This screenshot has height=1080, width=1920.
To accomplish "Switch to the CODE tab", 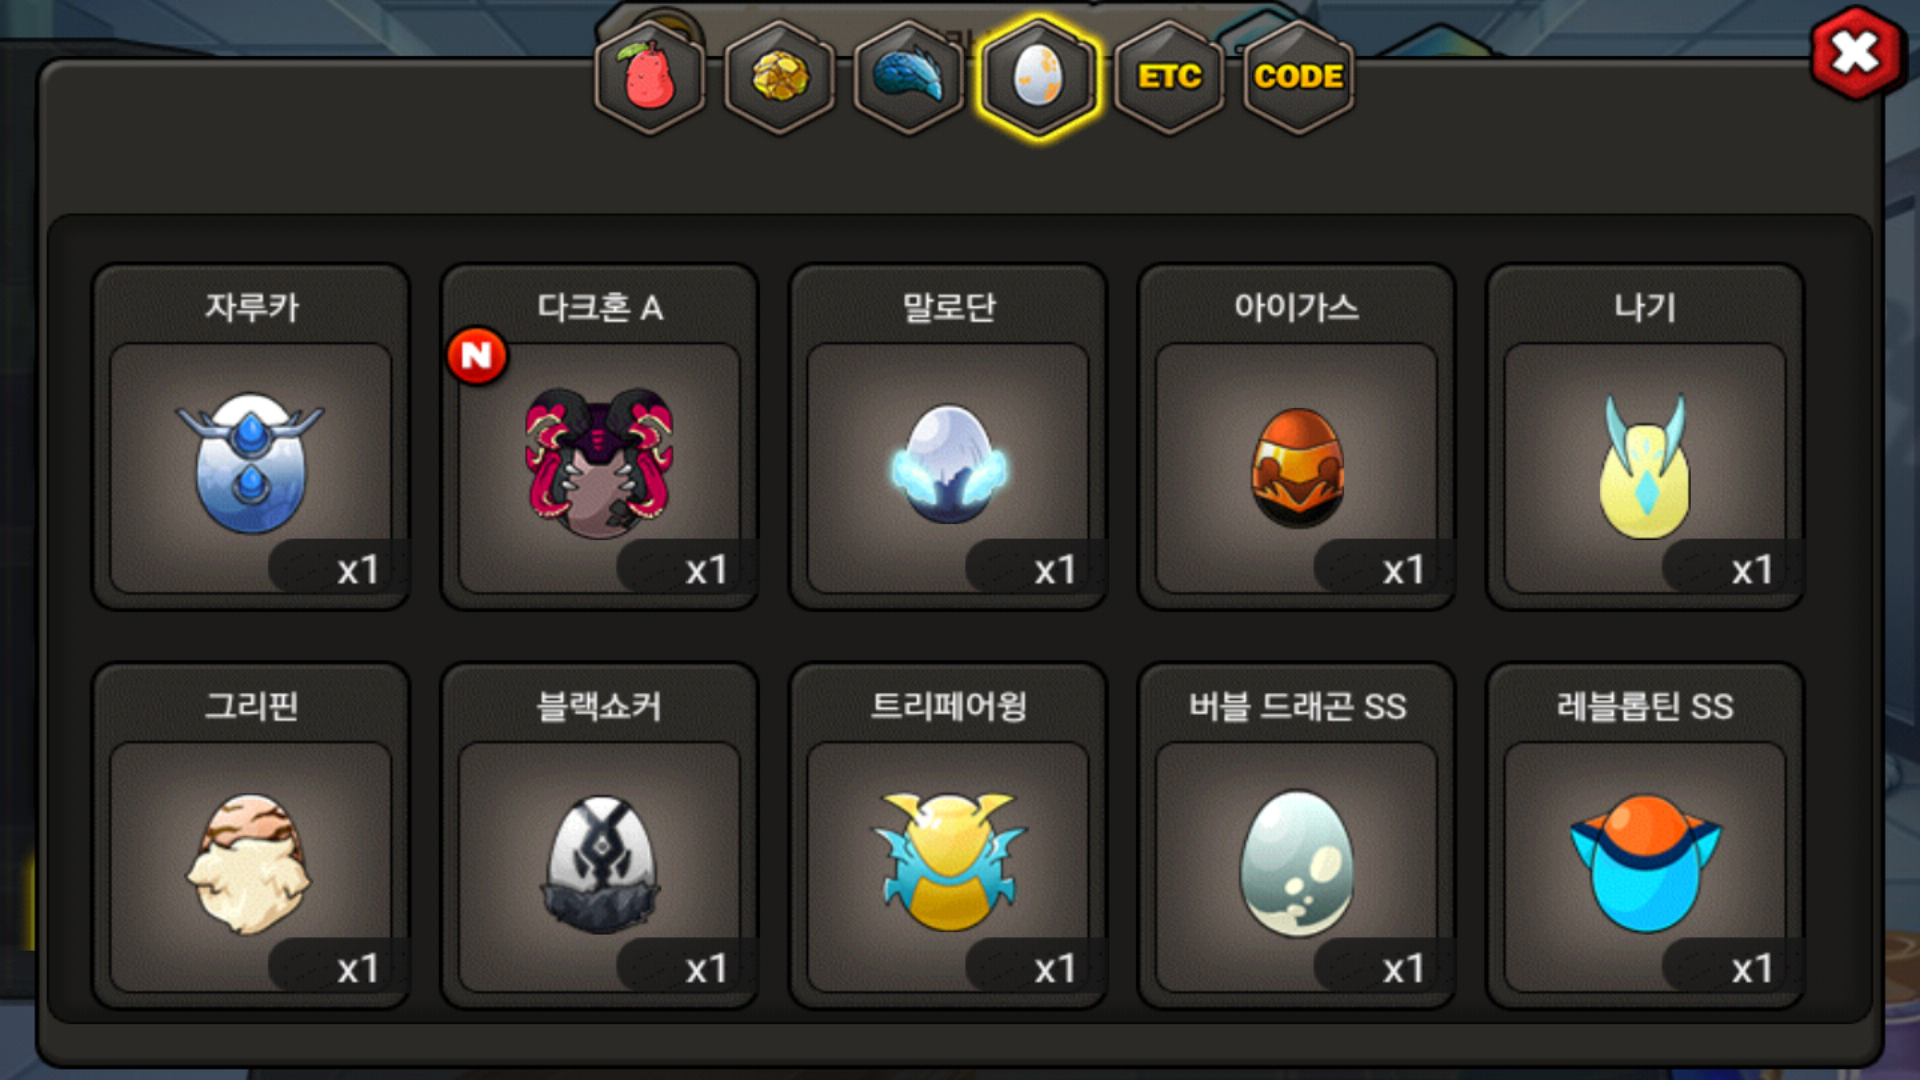I will coord(1298,77).
